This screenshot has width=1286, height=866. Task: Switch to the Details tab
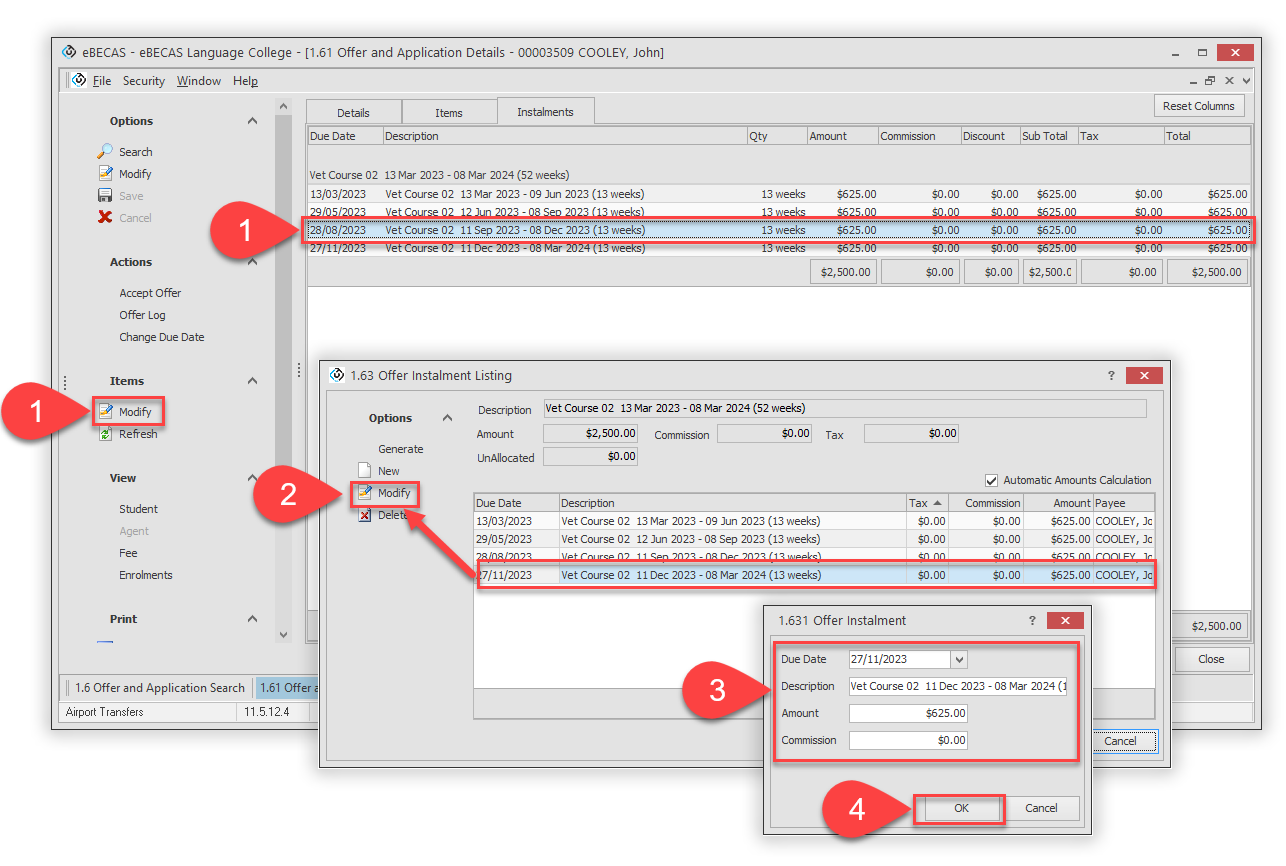point(353,113)
